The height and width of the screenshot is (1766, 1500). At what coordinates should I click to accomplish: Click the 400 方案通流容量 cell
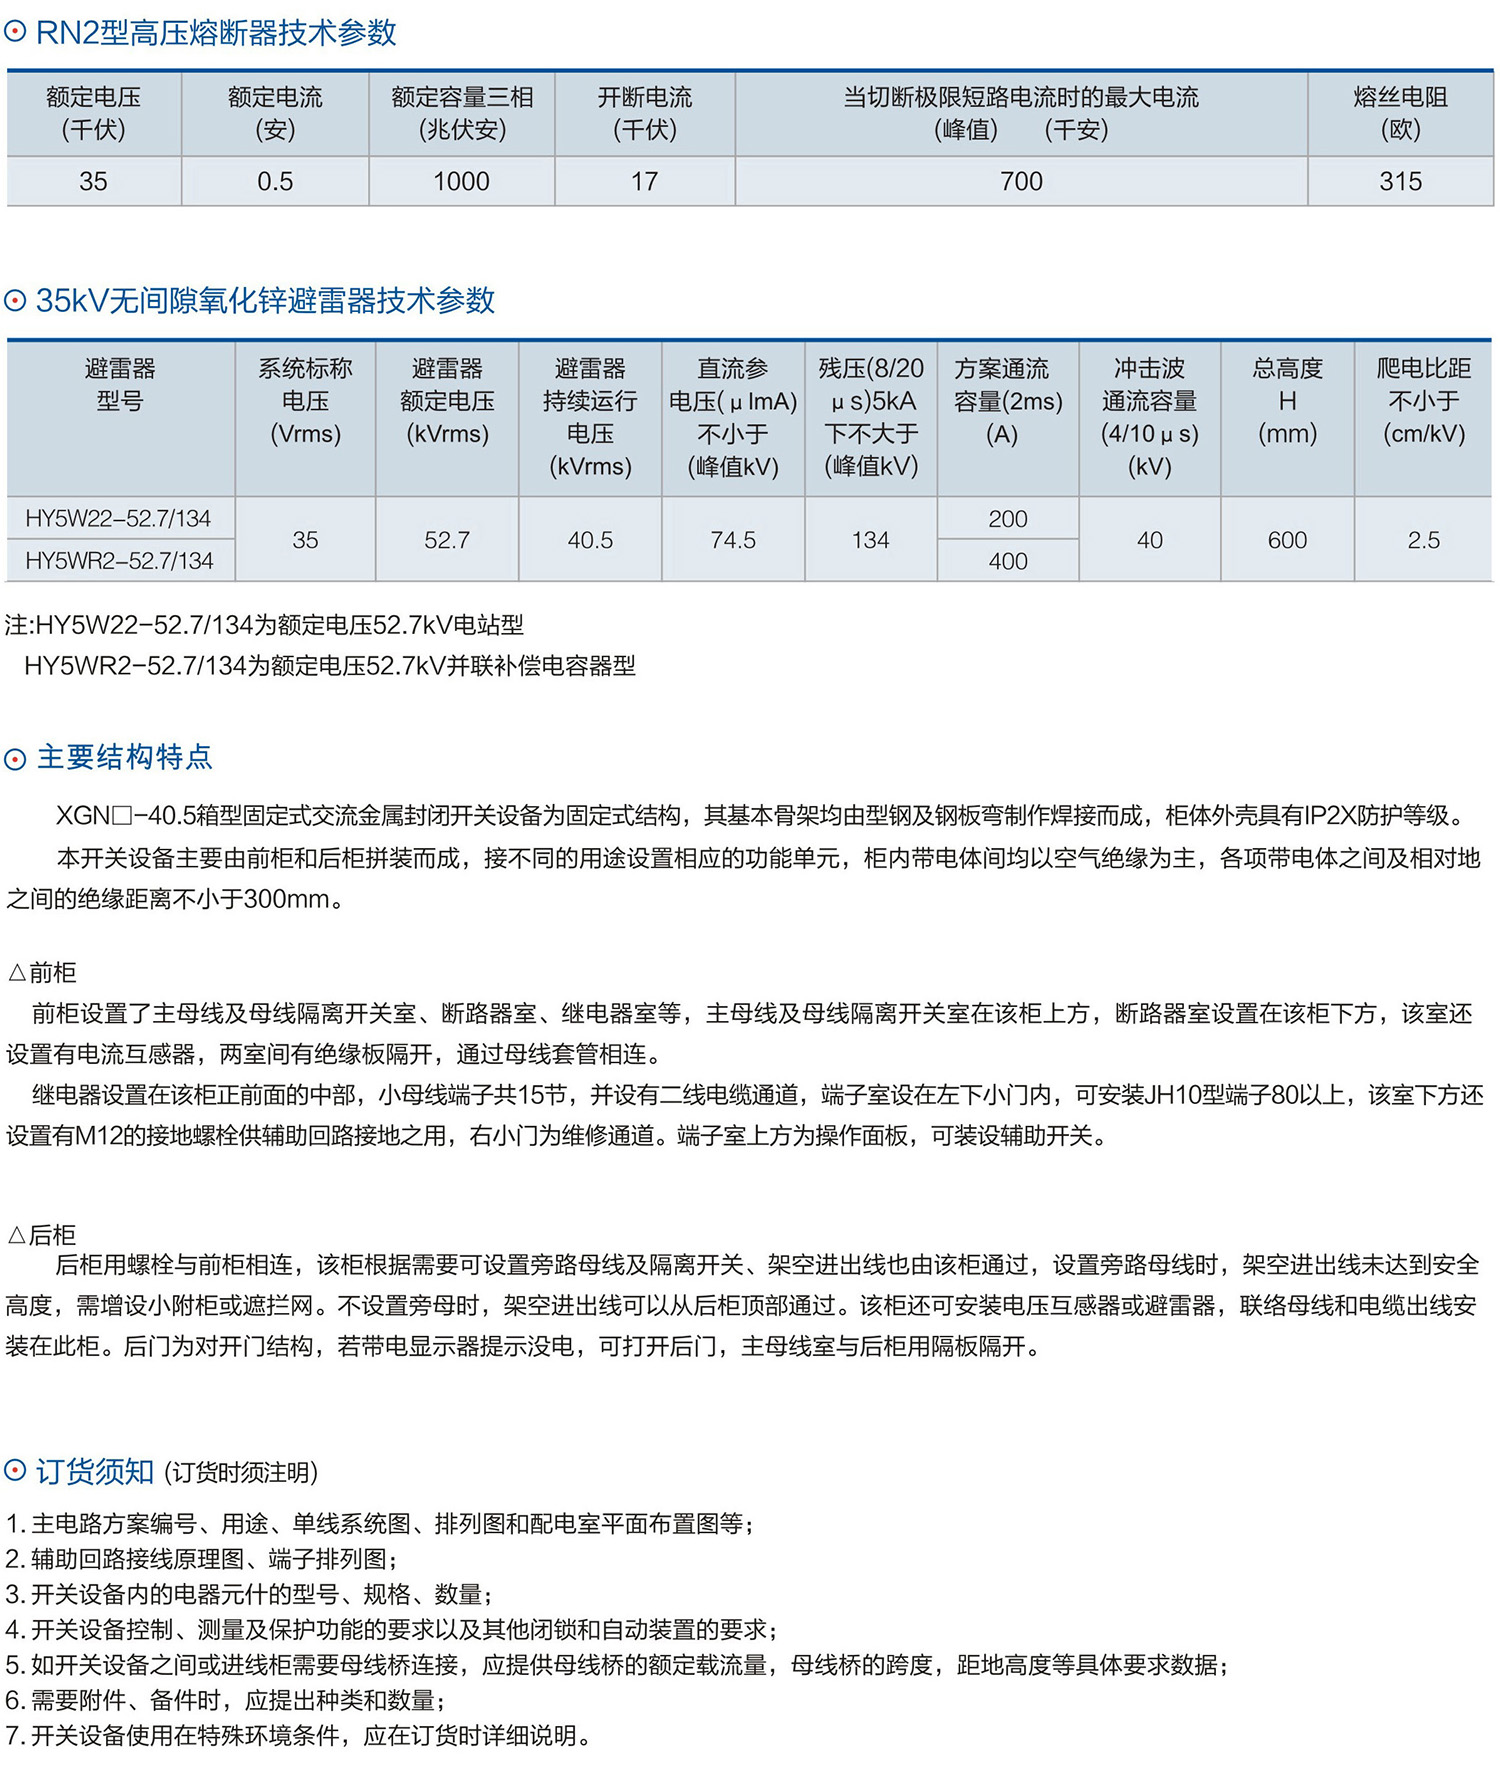click(1007, 561)
